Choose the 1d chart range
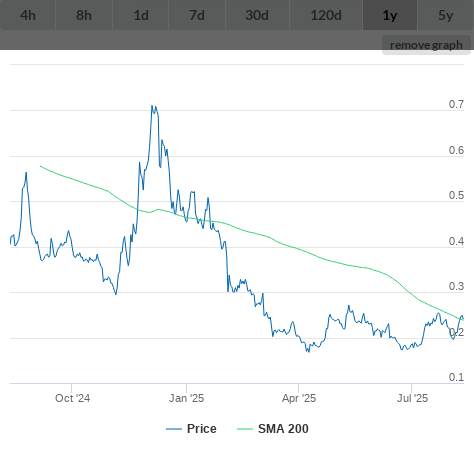Viewport: 474px width, 455px height. tap(141, 15)
